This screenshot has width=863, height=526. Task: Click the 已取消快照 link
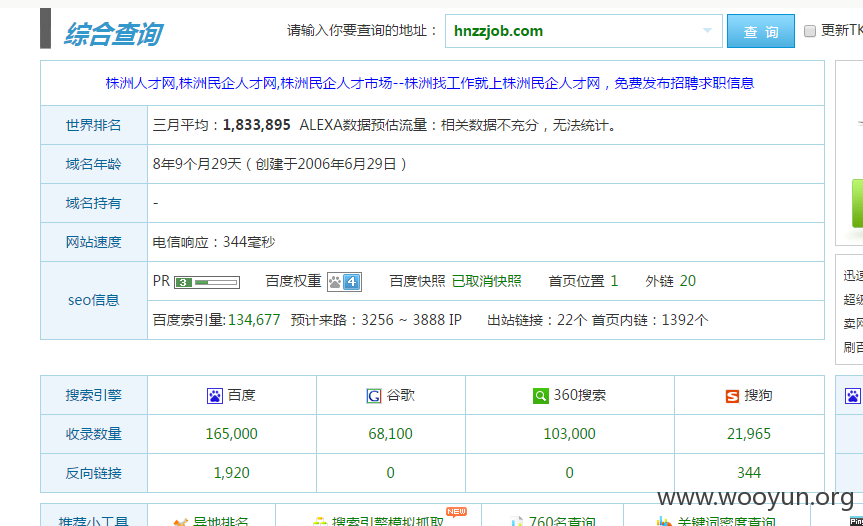coord(487,281)
